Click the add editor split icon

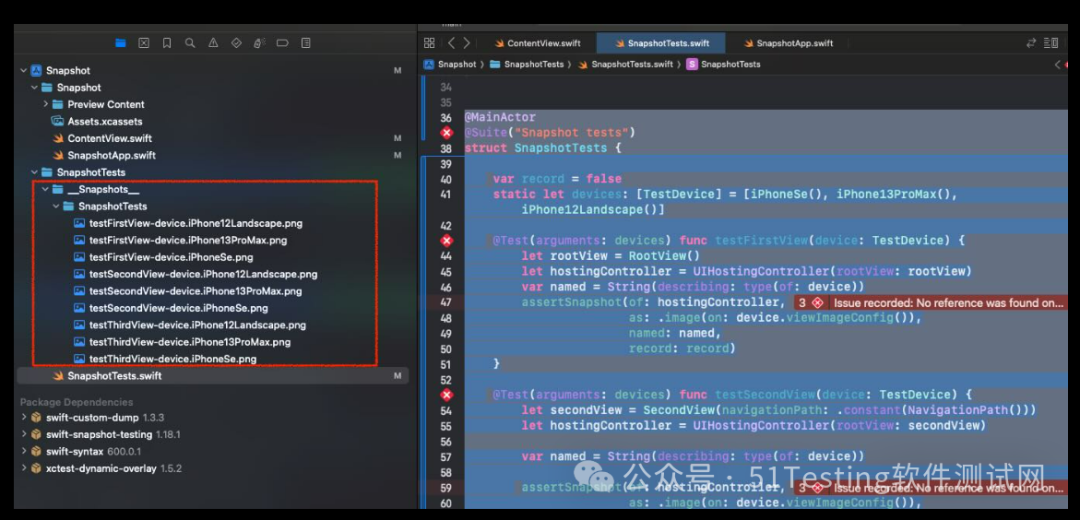pyautogui.click(x=1051, y=43)
